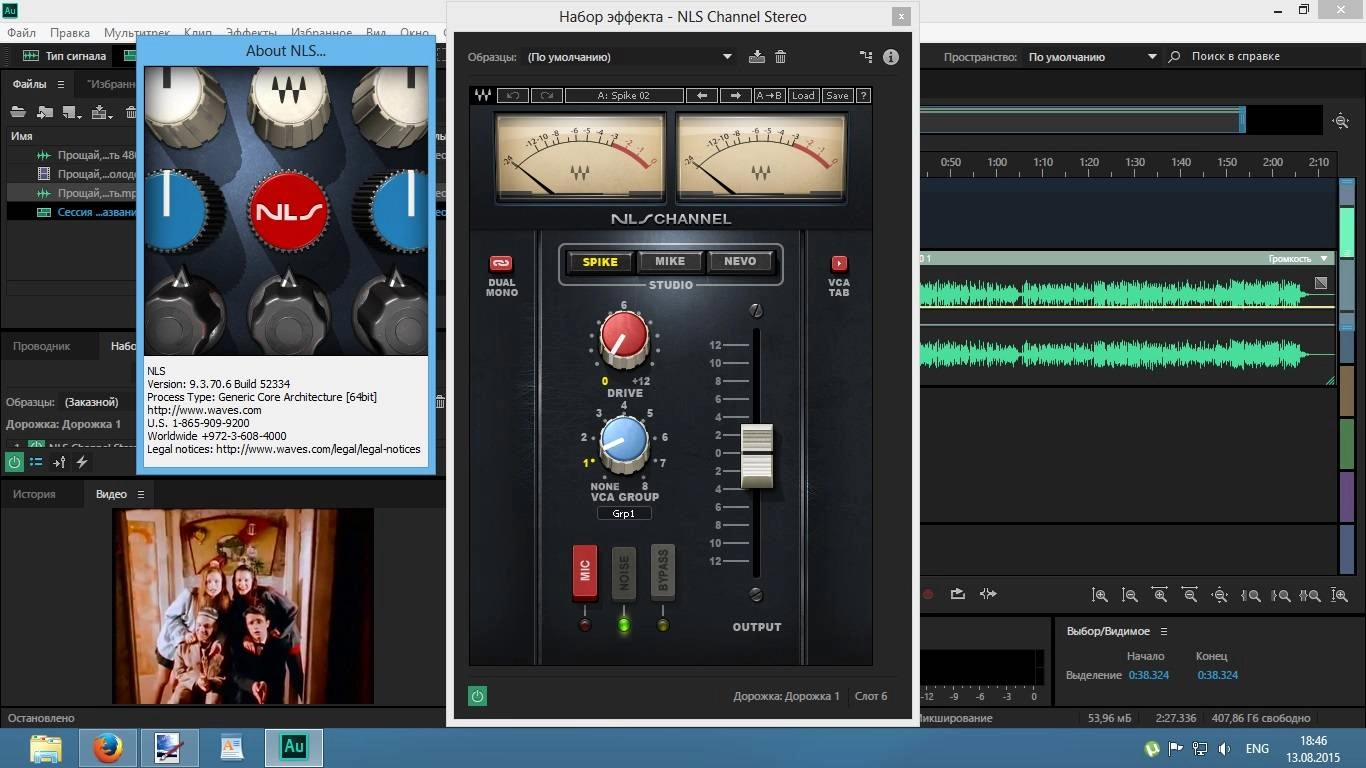Screen dimensions: 1366x768
Task: Switch to the История tab
Action: 34,494
